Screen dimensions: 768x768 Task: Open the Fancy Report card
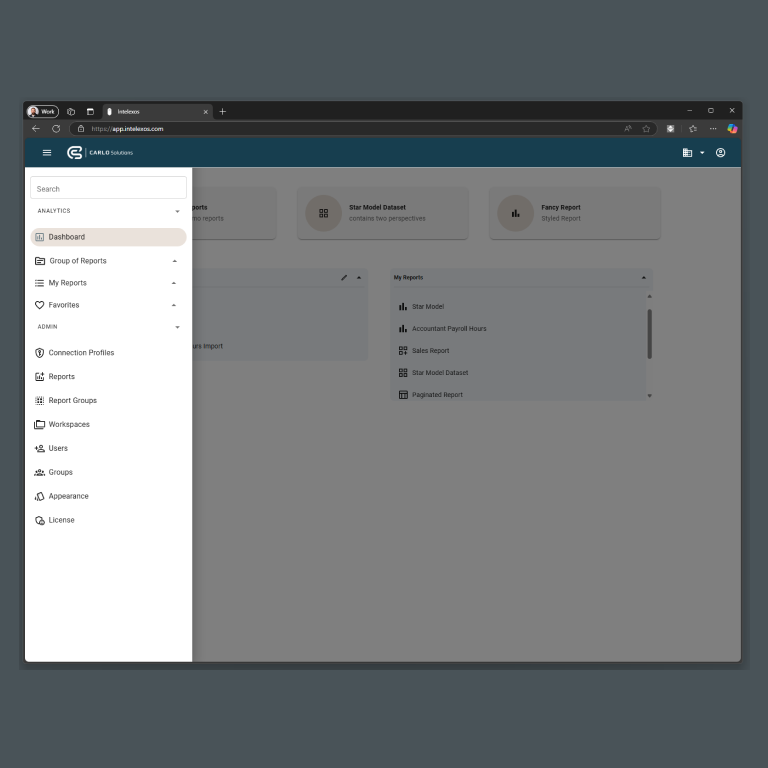click(x=575, y=214)
